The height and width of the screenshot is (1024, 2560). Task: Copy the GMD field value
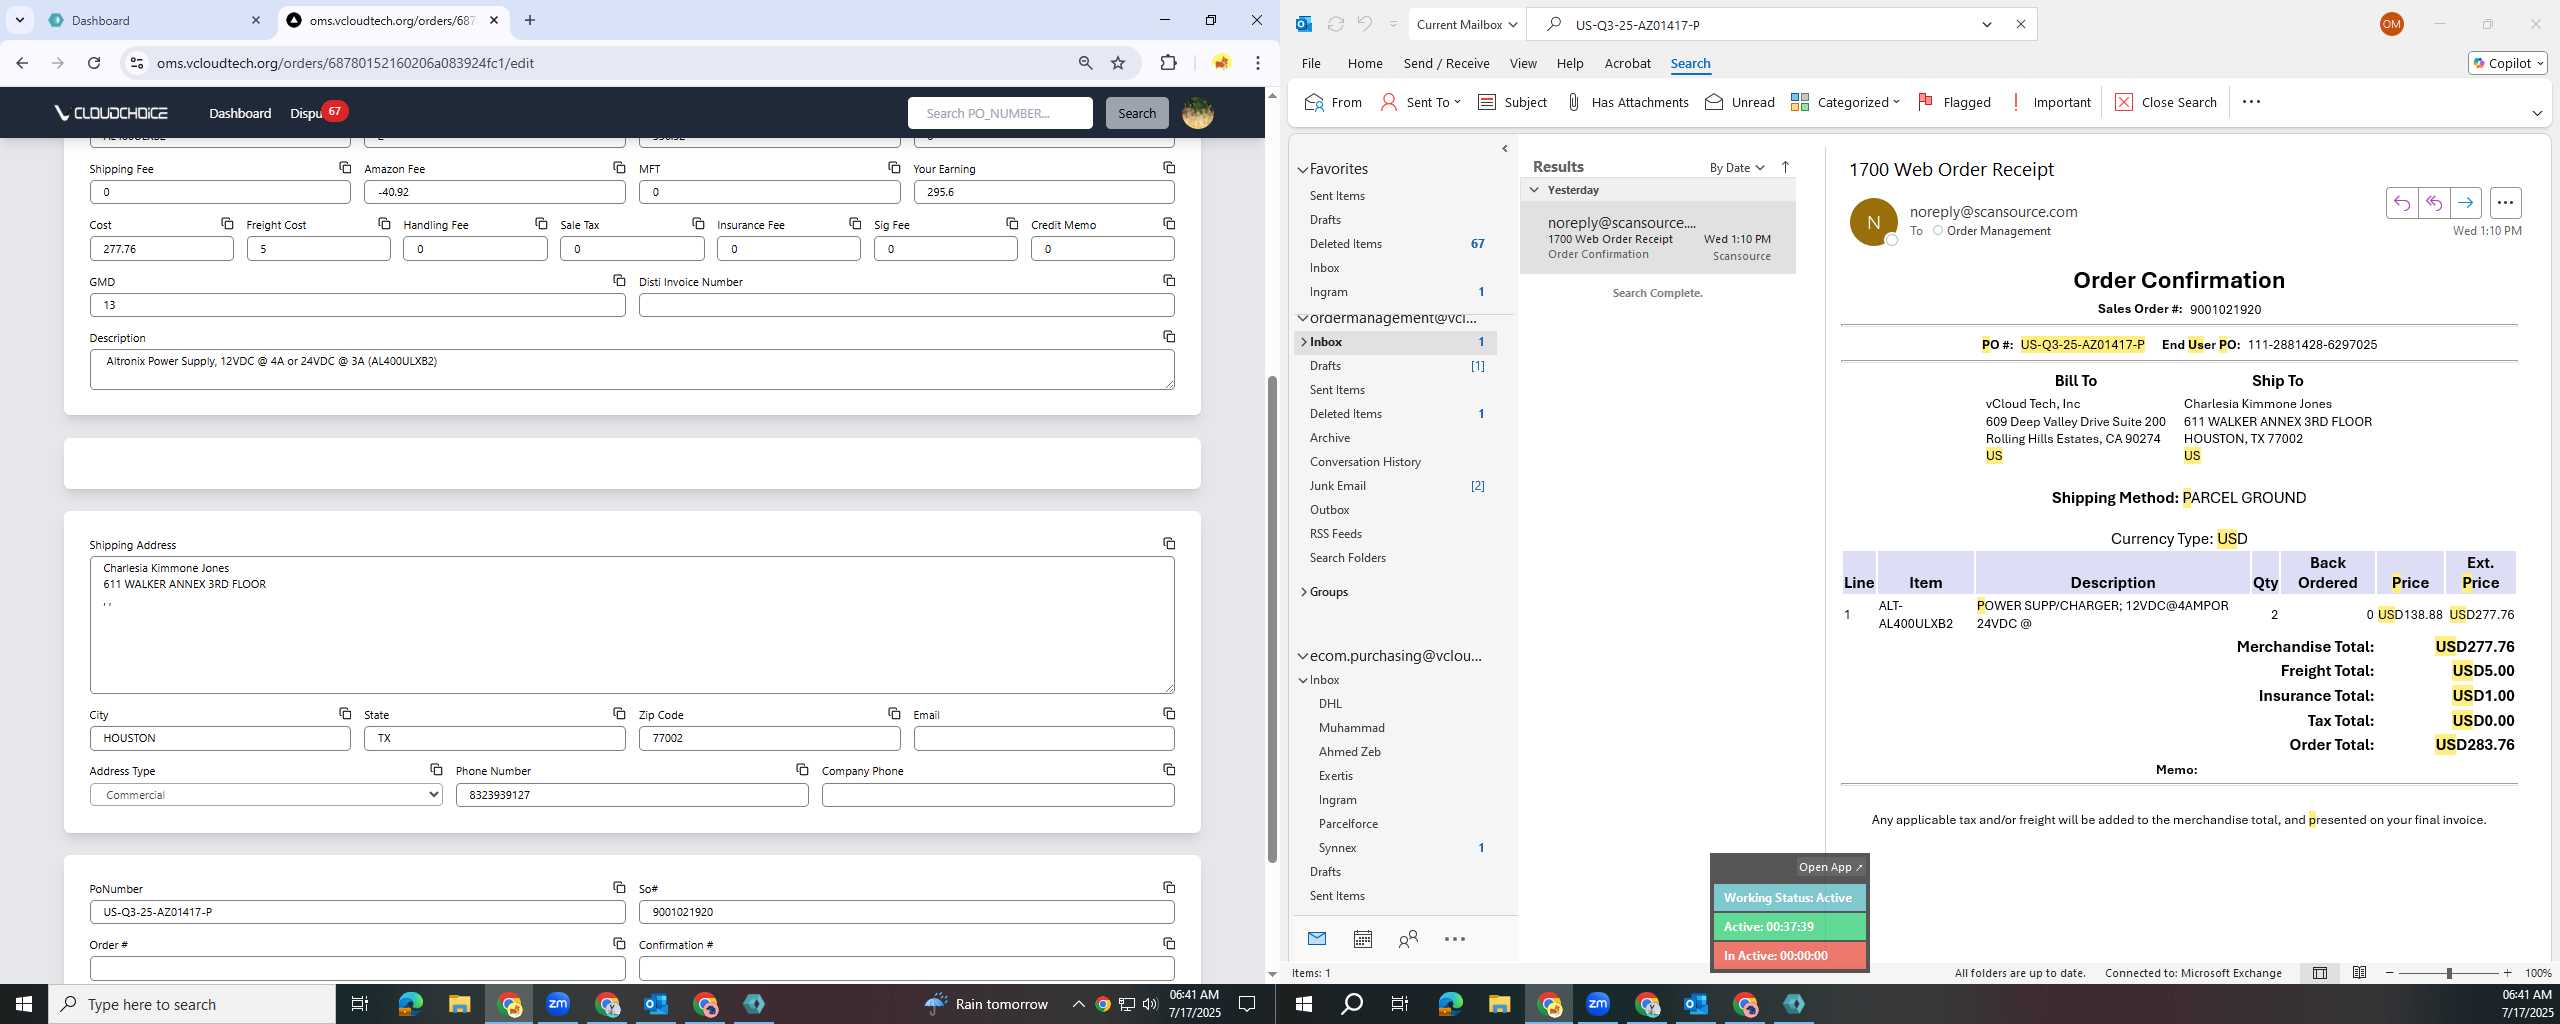(619, 281)
